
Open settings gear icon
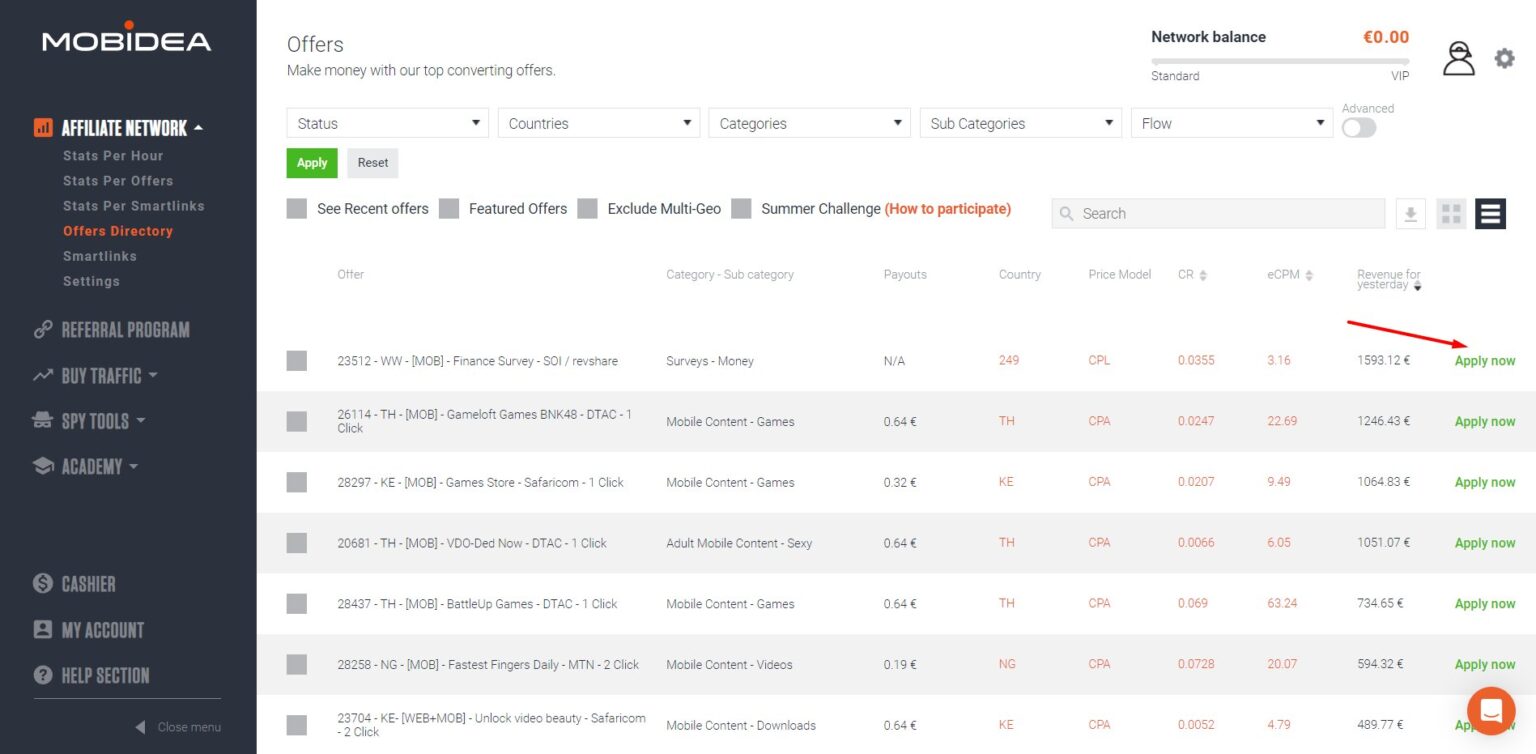1504,59
